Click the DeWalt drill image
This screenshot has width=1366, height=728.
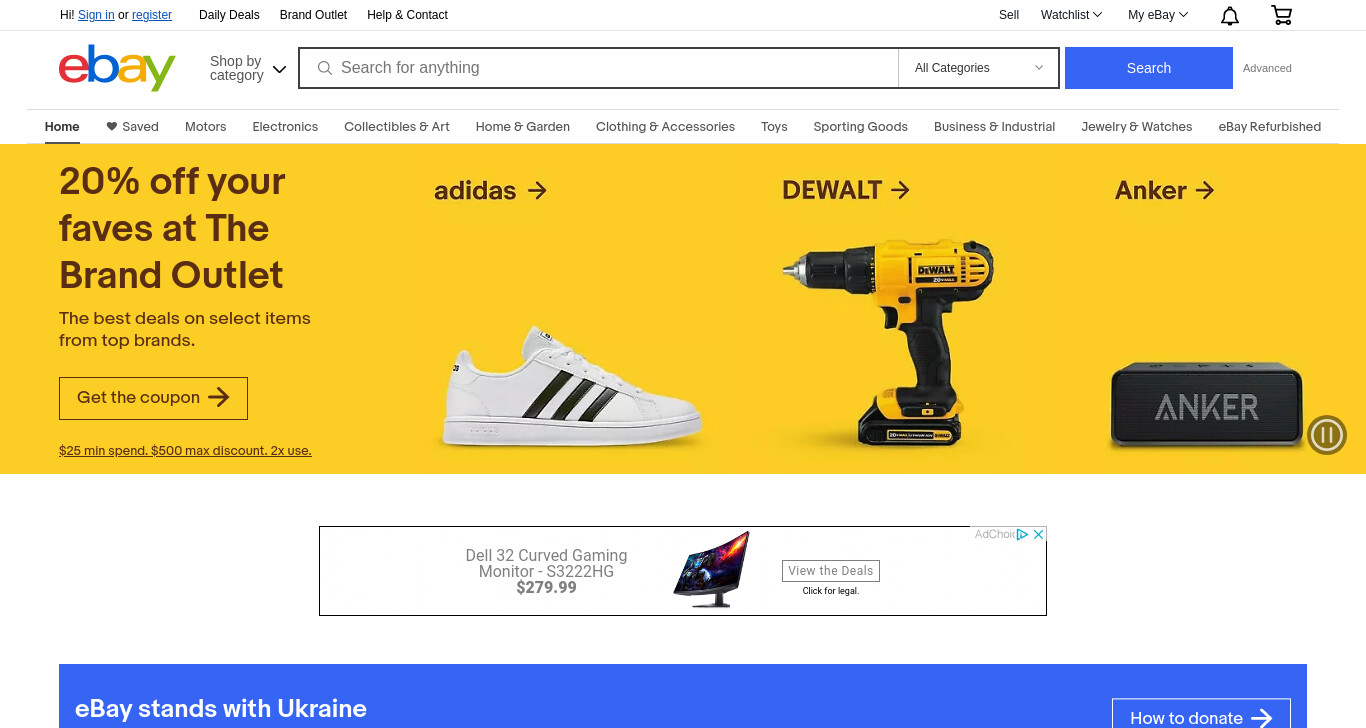pyautogui.click(x=887, y=342)
